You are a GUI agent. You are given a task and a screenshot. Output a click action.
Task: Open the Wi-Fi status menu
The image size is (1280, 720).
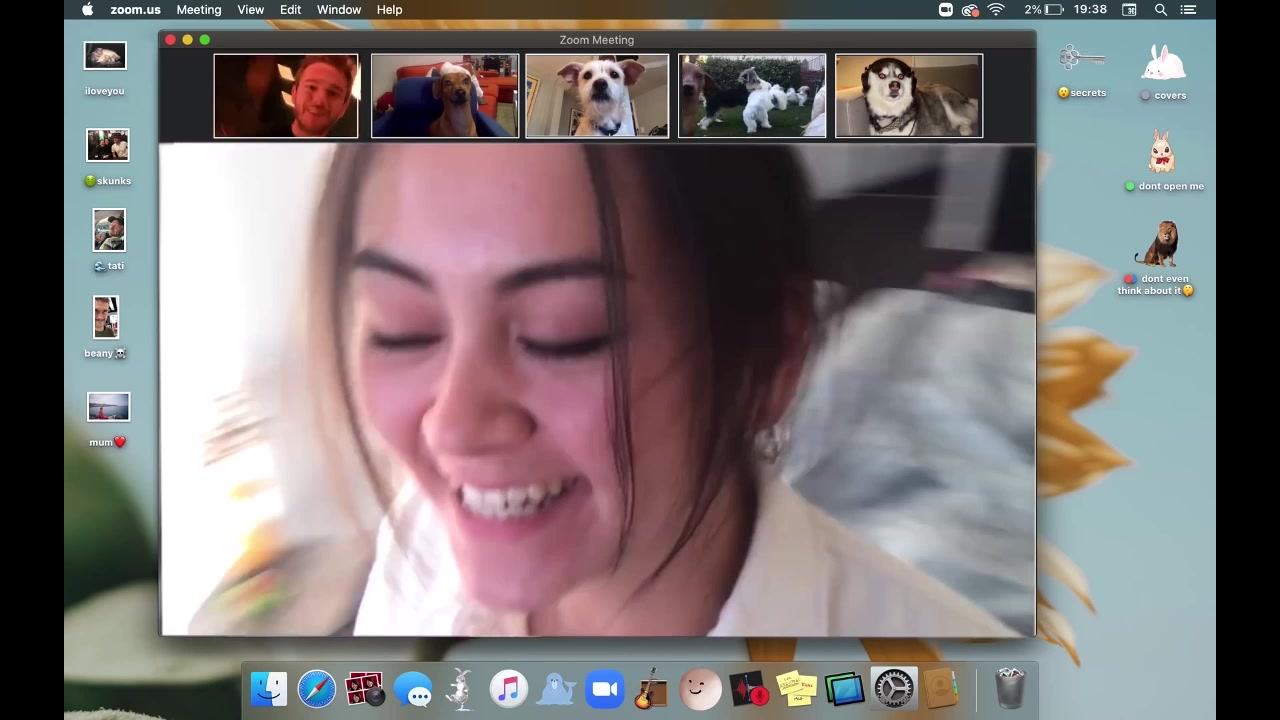[x=996, y=10]
